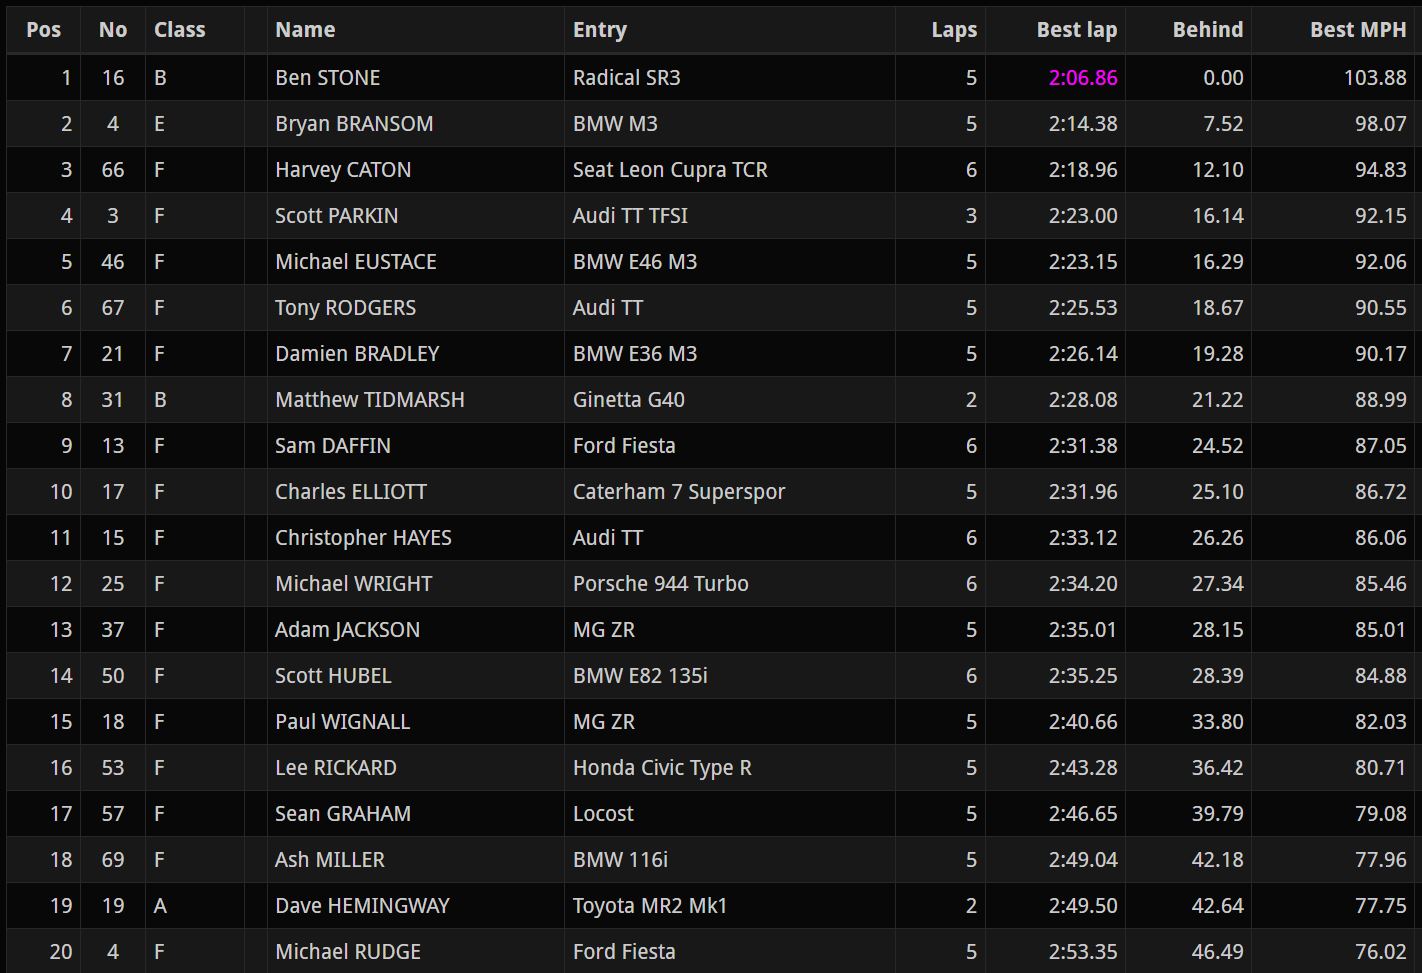1422x973 pixels.
Task: Click the purple 2:06.86 best lap time
Action: point(1083,78)
